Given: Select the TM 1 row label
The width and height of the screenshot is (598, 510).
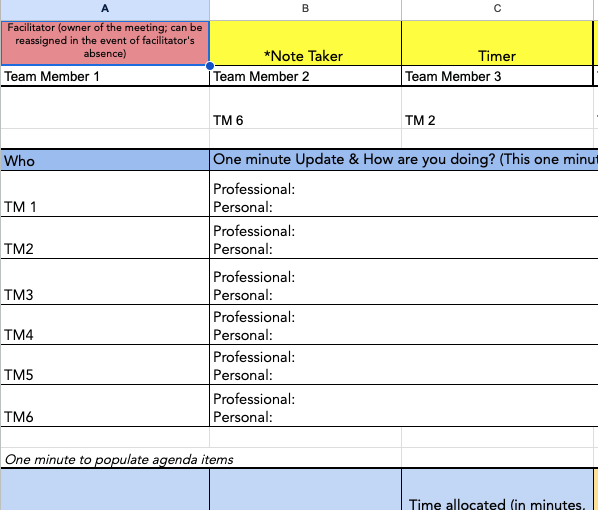Looking at the screenshot, I should [x=105, y=194].
